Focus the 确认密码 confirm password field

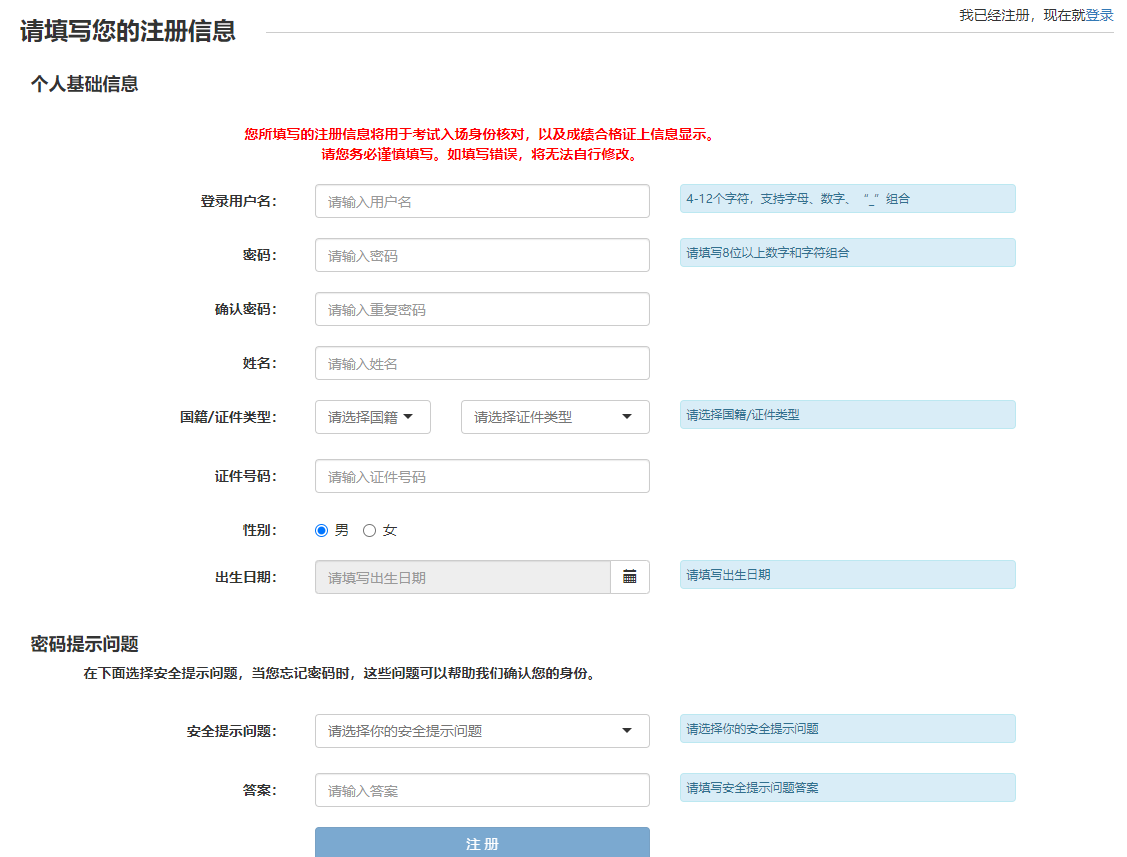(482, 309)
